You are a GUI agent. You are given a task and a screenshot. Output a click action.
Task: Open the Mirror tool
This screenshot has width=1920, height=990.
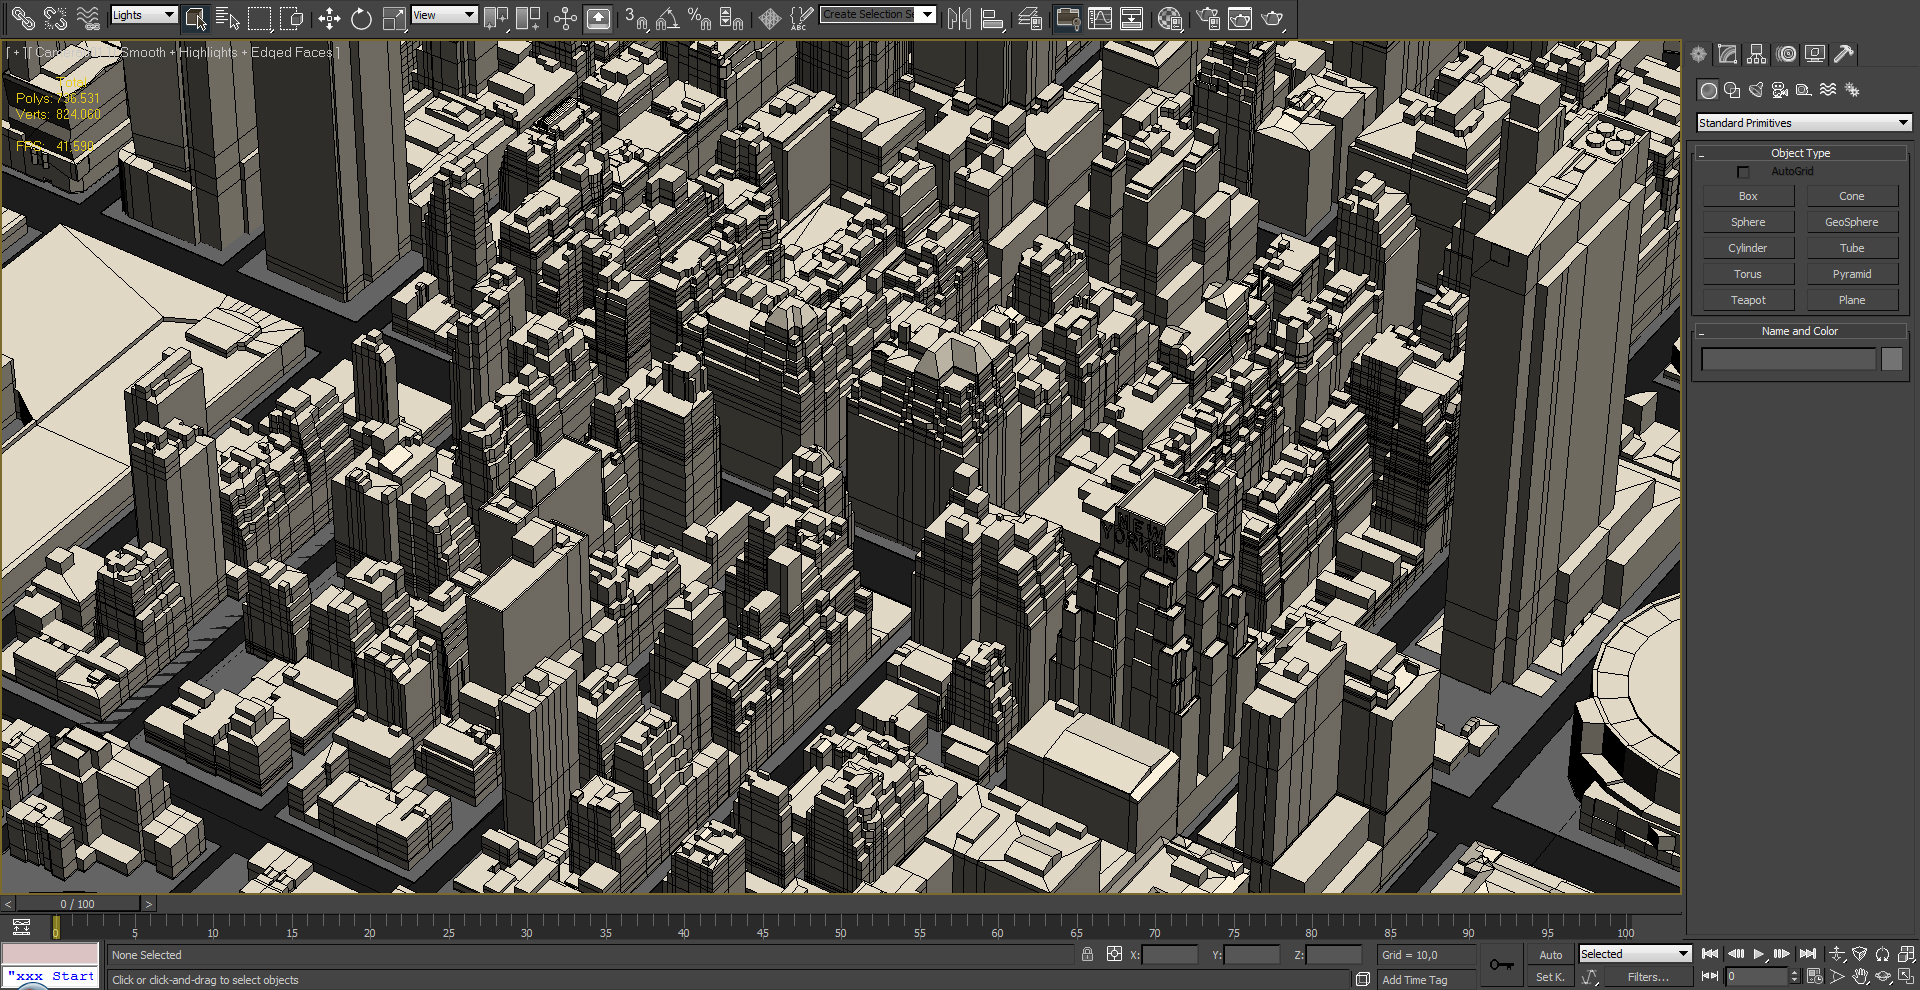click(x=958, y=18)
